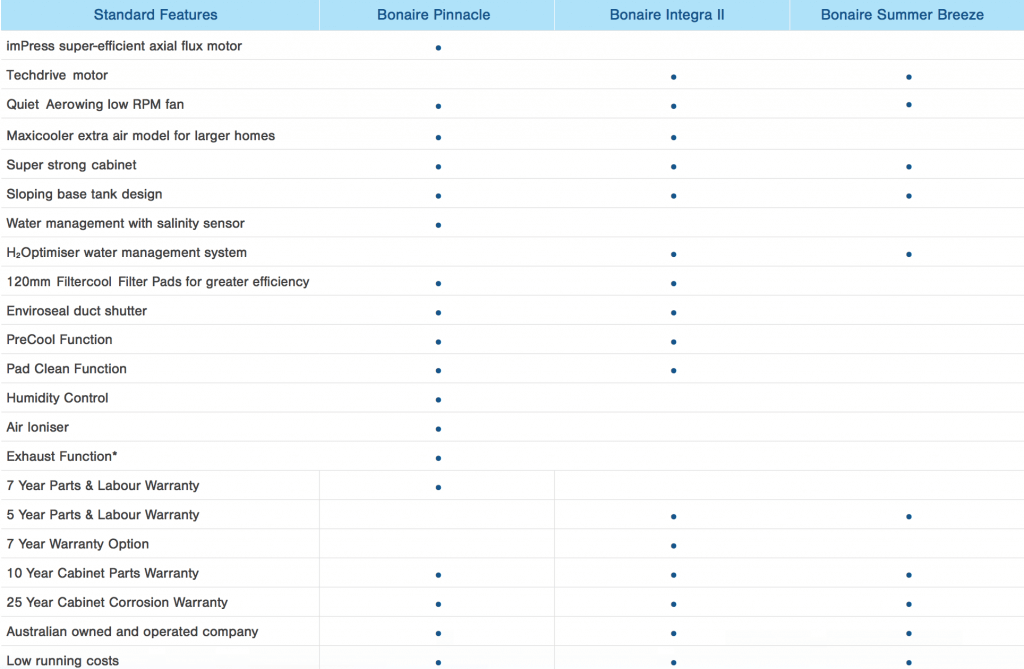
Task: Click the Enviroseal duct shutter label
Action: tap(77, 311)
